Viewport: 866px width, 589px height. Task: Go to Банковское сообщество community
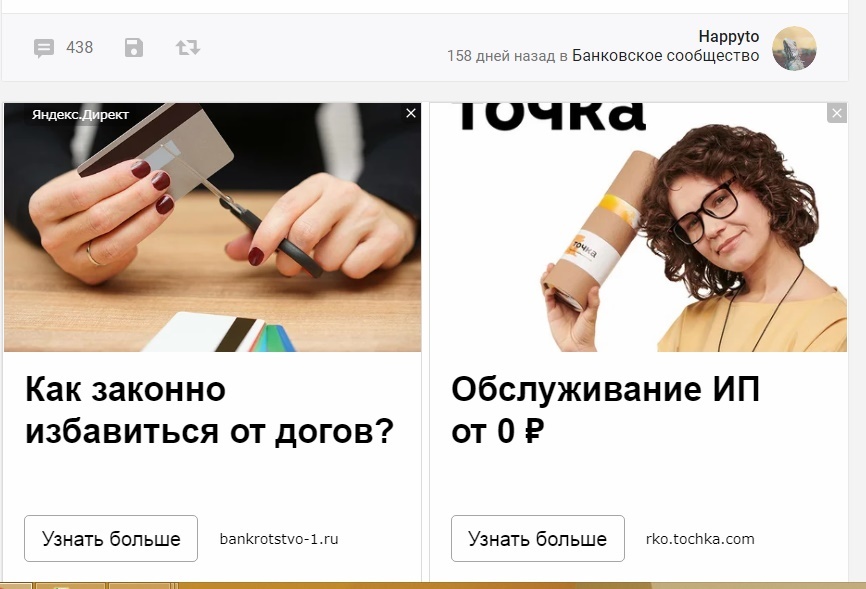pyautogui.click(x=666, y=56)
